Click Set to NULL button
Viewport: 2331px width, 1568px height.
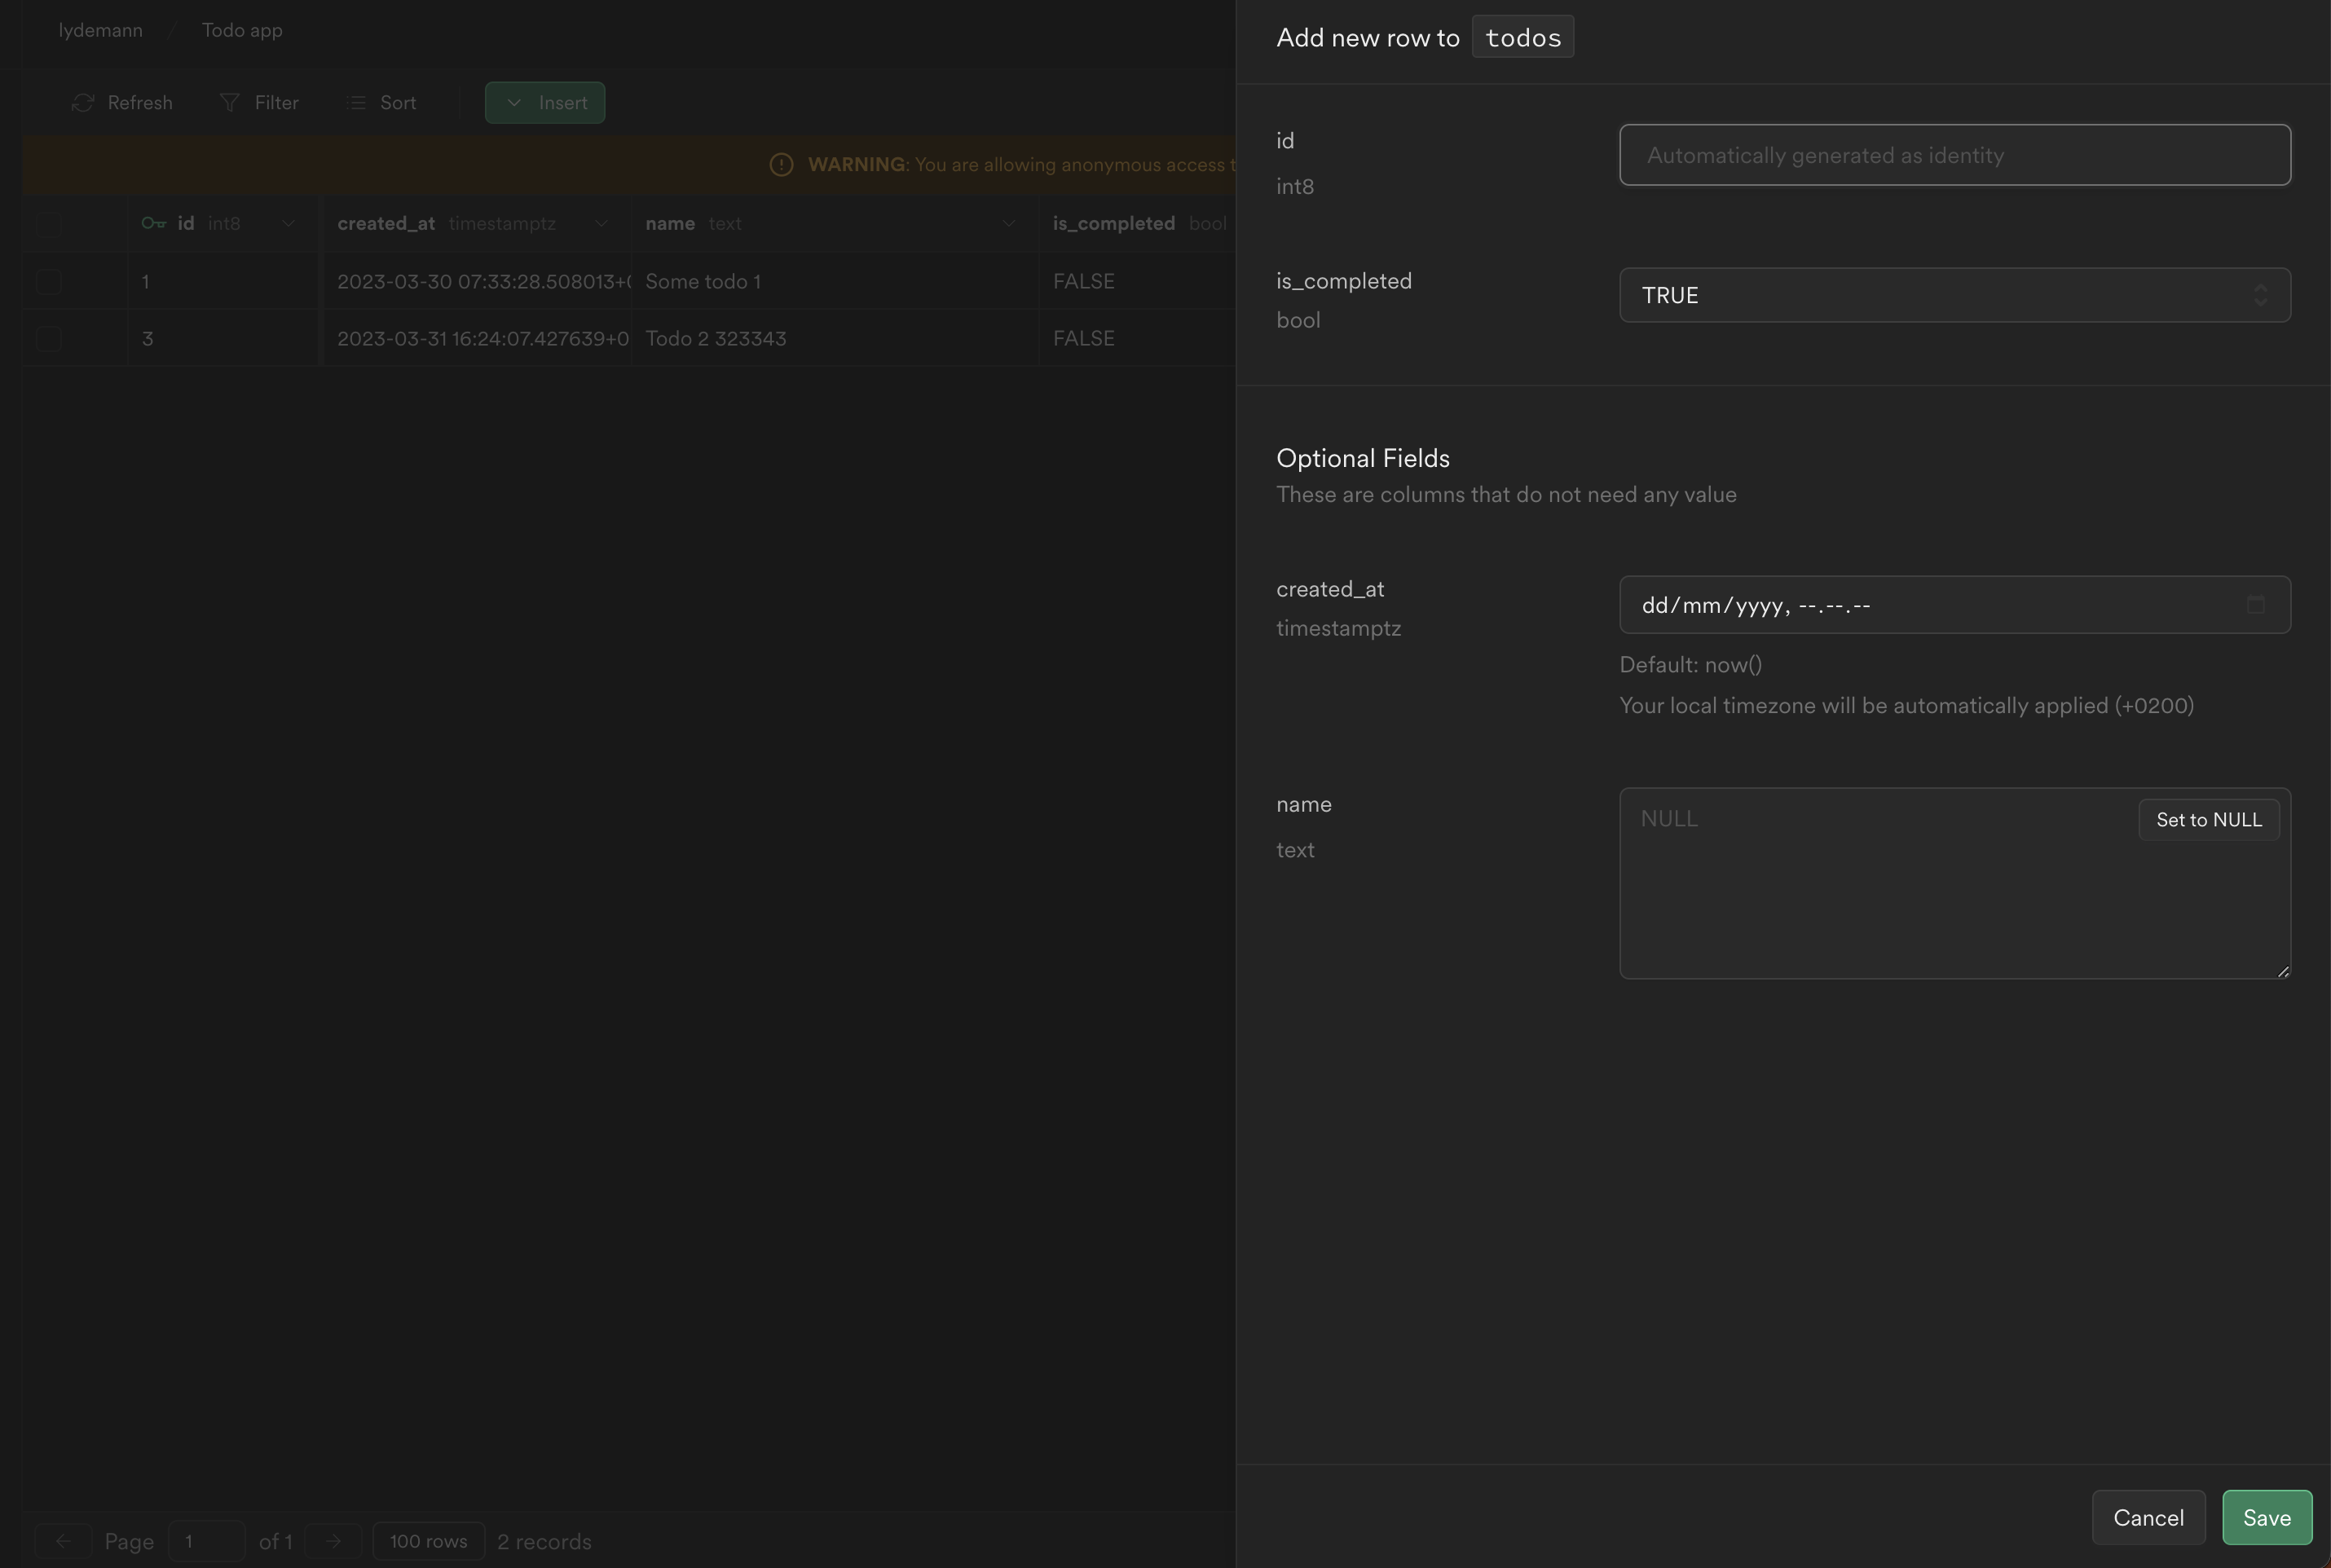click(x=2208, y=820)
